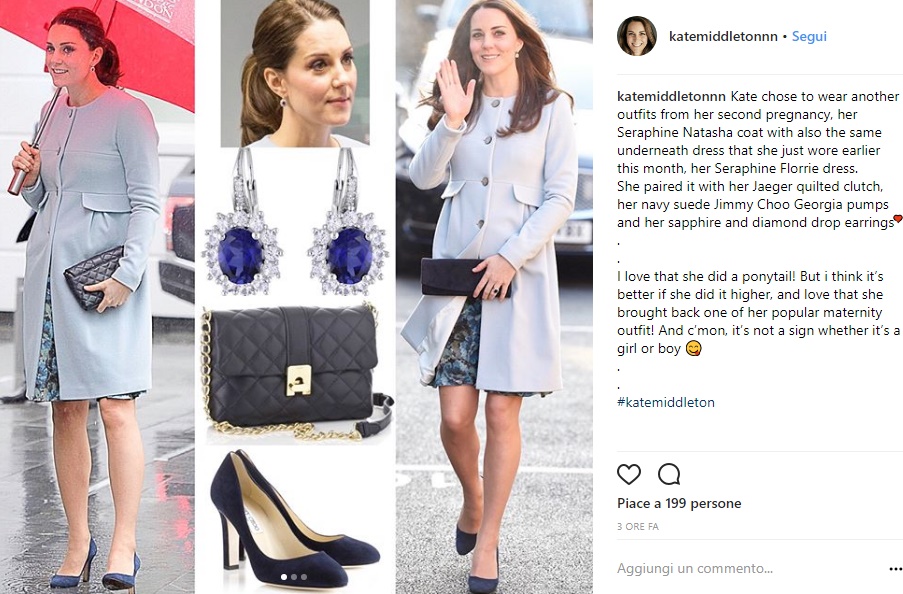This screenshot has width=903, height=594.
Task: Open katemiddletonnn username at caption start
Action: pyautogui.click(x=671, y=96)
